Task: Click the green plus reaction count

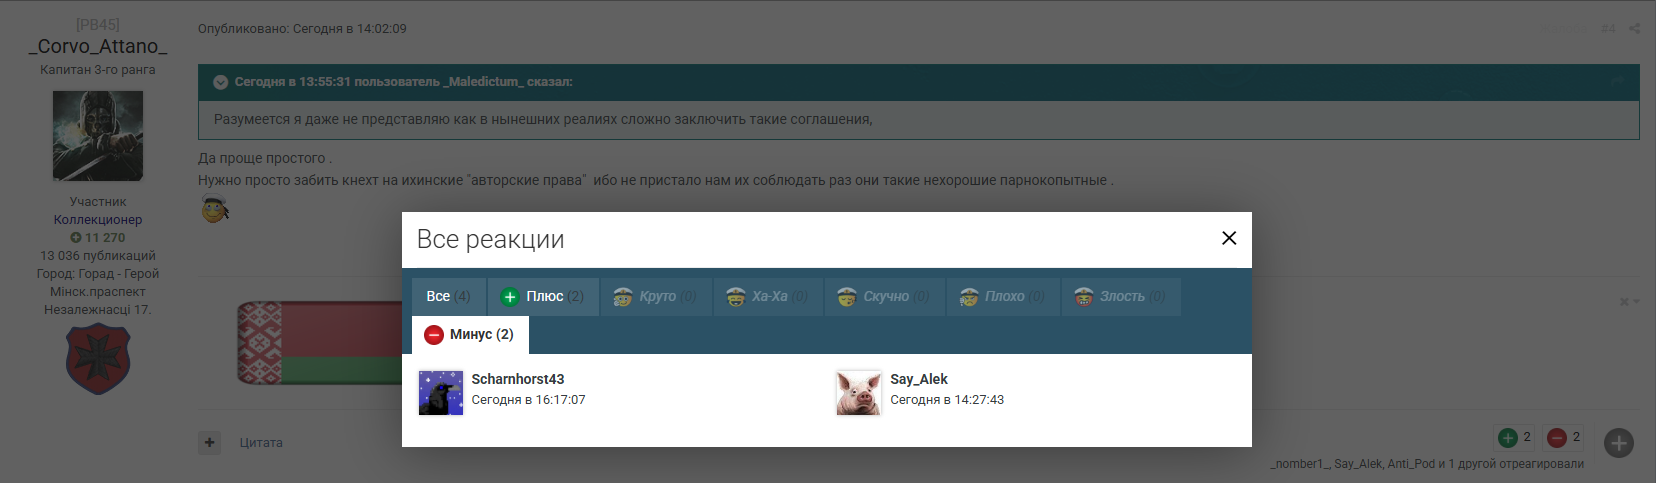Action: 1515,437
